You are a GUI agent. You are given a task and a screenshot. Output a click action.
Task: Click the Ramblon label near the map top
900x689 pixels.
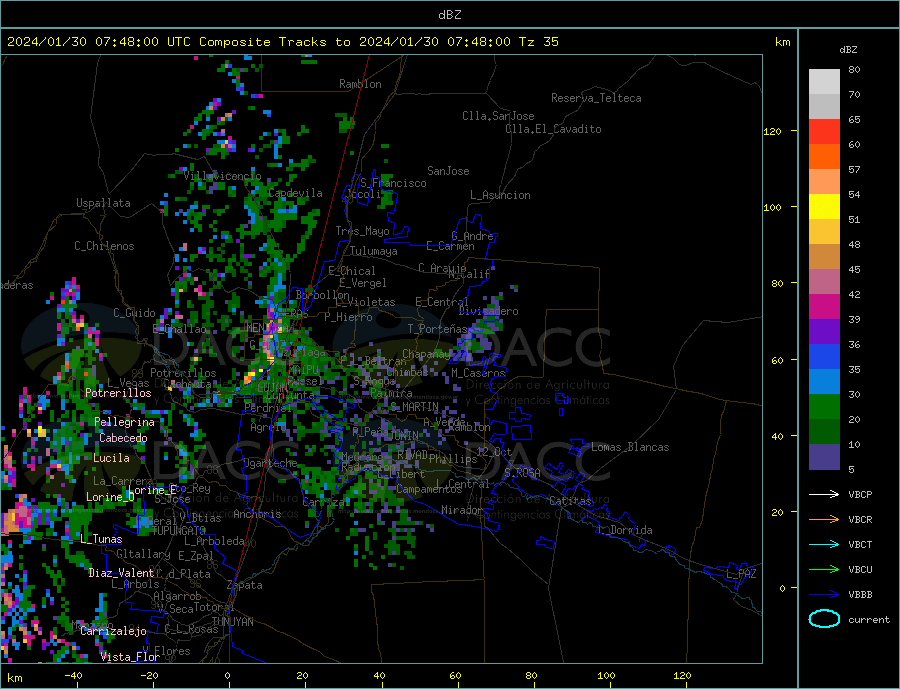coord(360,84)
